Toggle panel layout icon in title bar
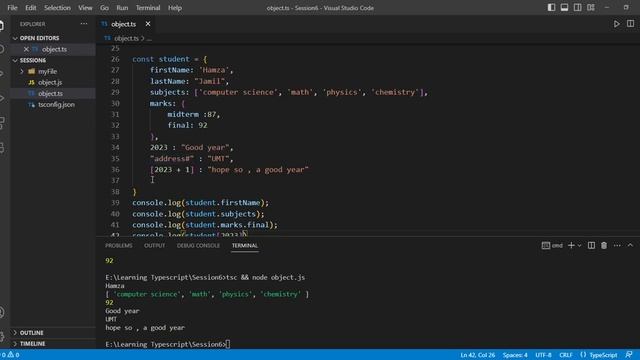This screenshot has width=640, height=360. (564, 7)
